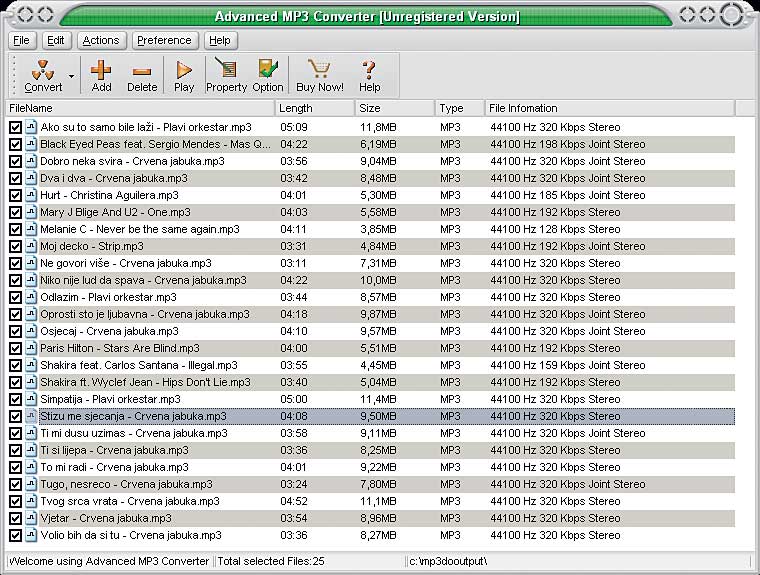Click size 10,0MB of Niko nije lud
Screen dimensions: 760x575
pyautogui.click(x=378, y=280)
